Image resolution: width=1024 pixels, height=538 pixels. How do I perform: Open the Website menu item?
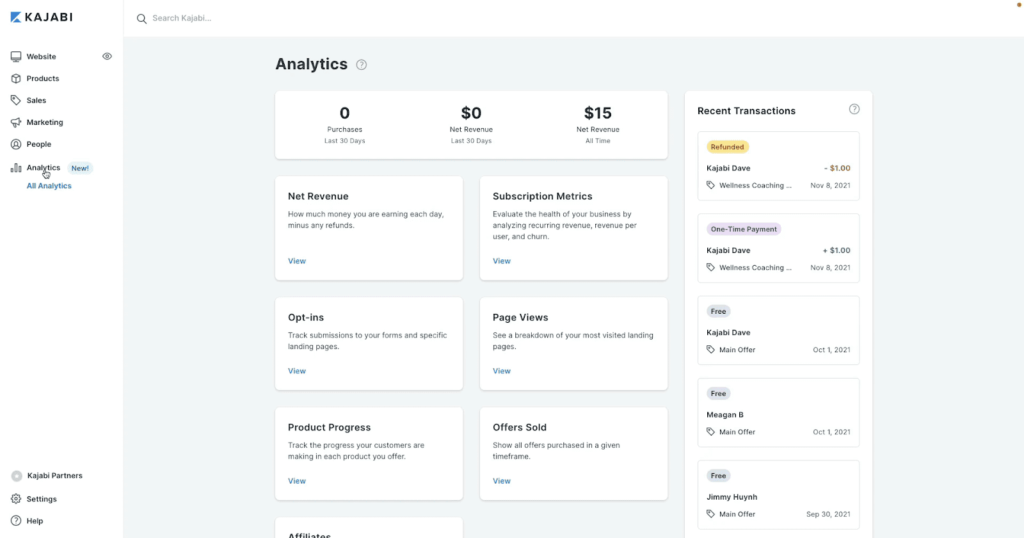coord(41,57)
